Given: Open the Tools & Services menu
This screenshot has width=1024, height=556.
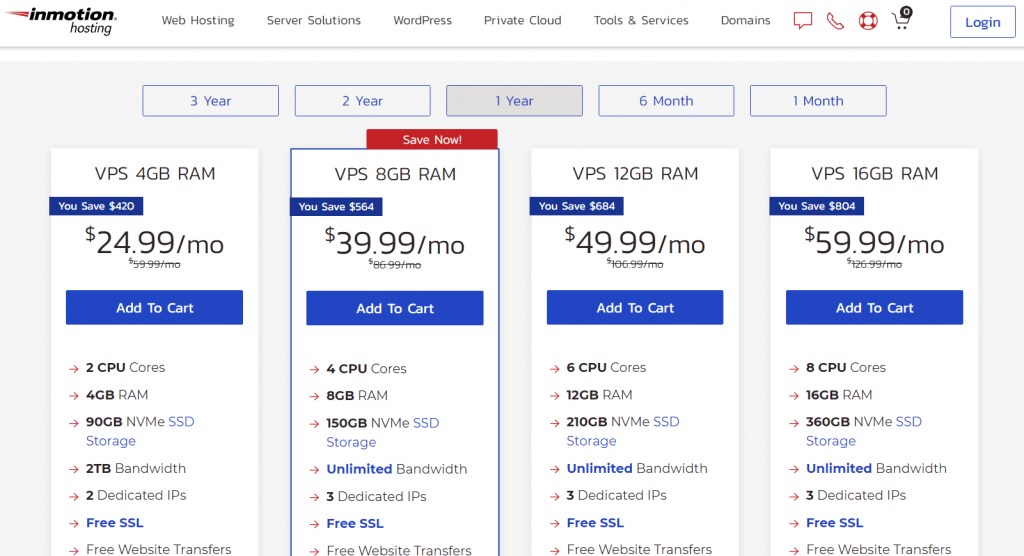Looking at the screenshot, I should pos(641,20).
